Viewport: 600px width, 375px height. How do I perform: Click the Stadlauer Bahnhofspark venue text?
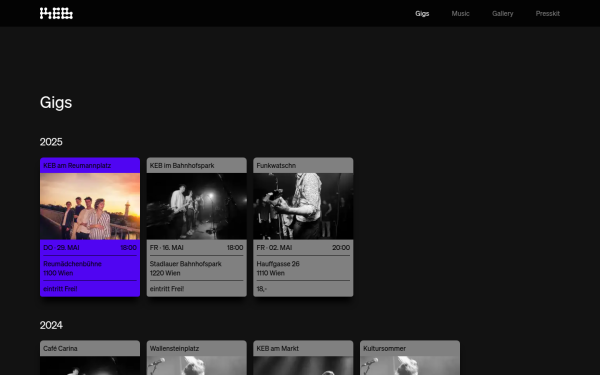click(x=186, y=264)
